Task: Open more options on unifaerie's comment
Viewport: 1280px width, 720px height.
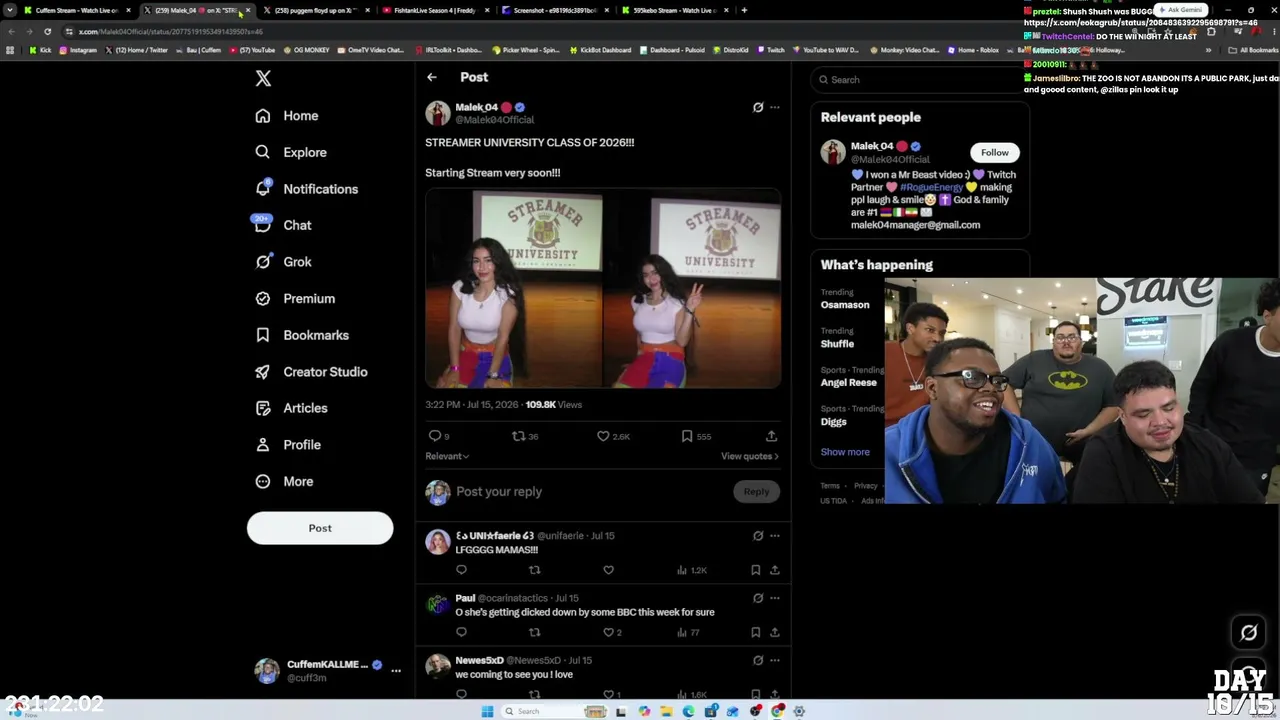Action: (775, 536)
